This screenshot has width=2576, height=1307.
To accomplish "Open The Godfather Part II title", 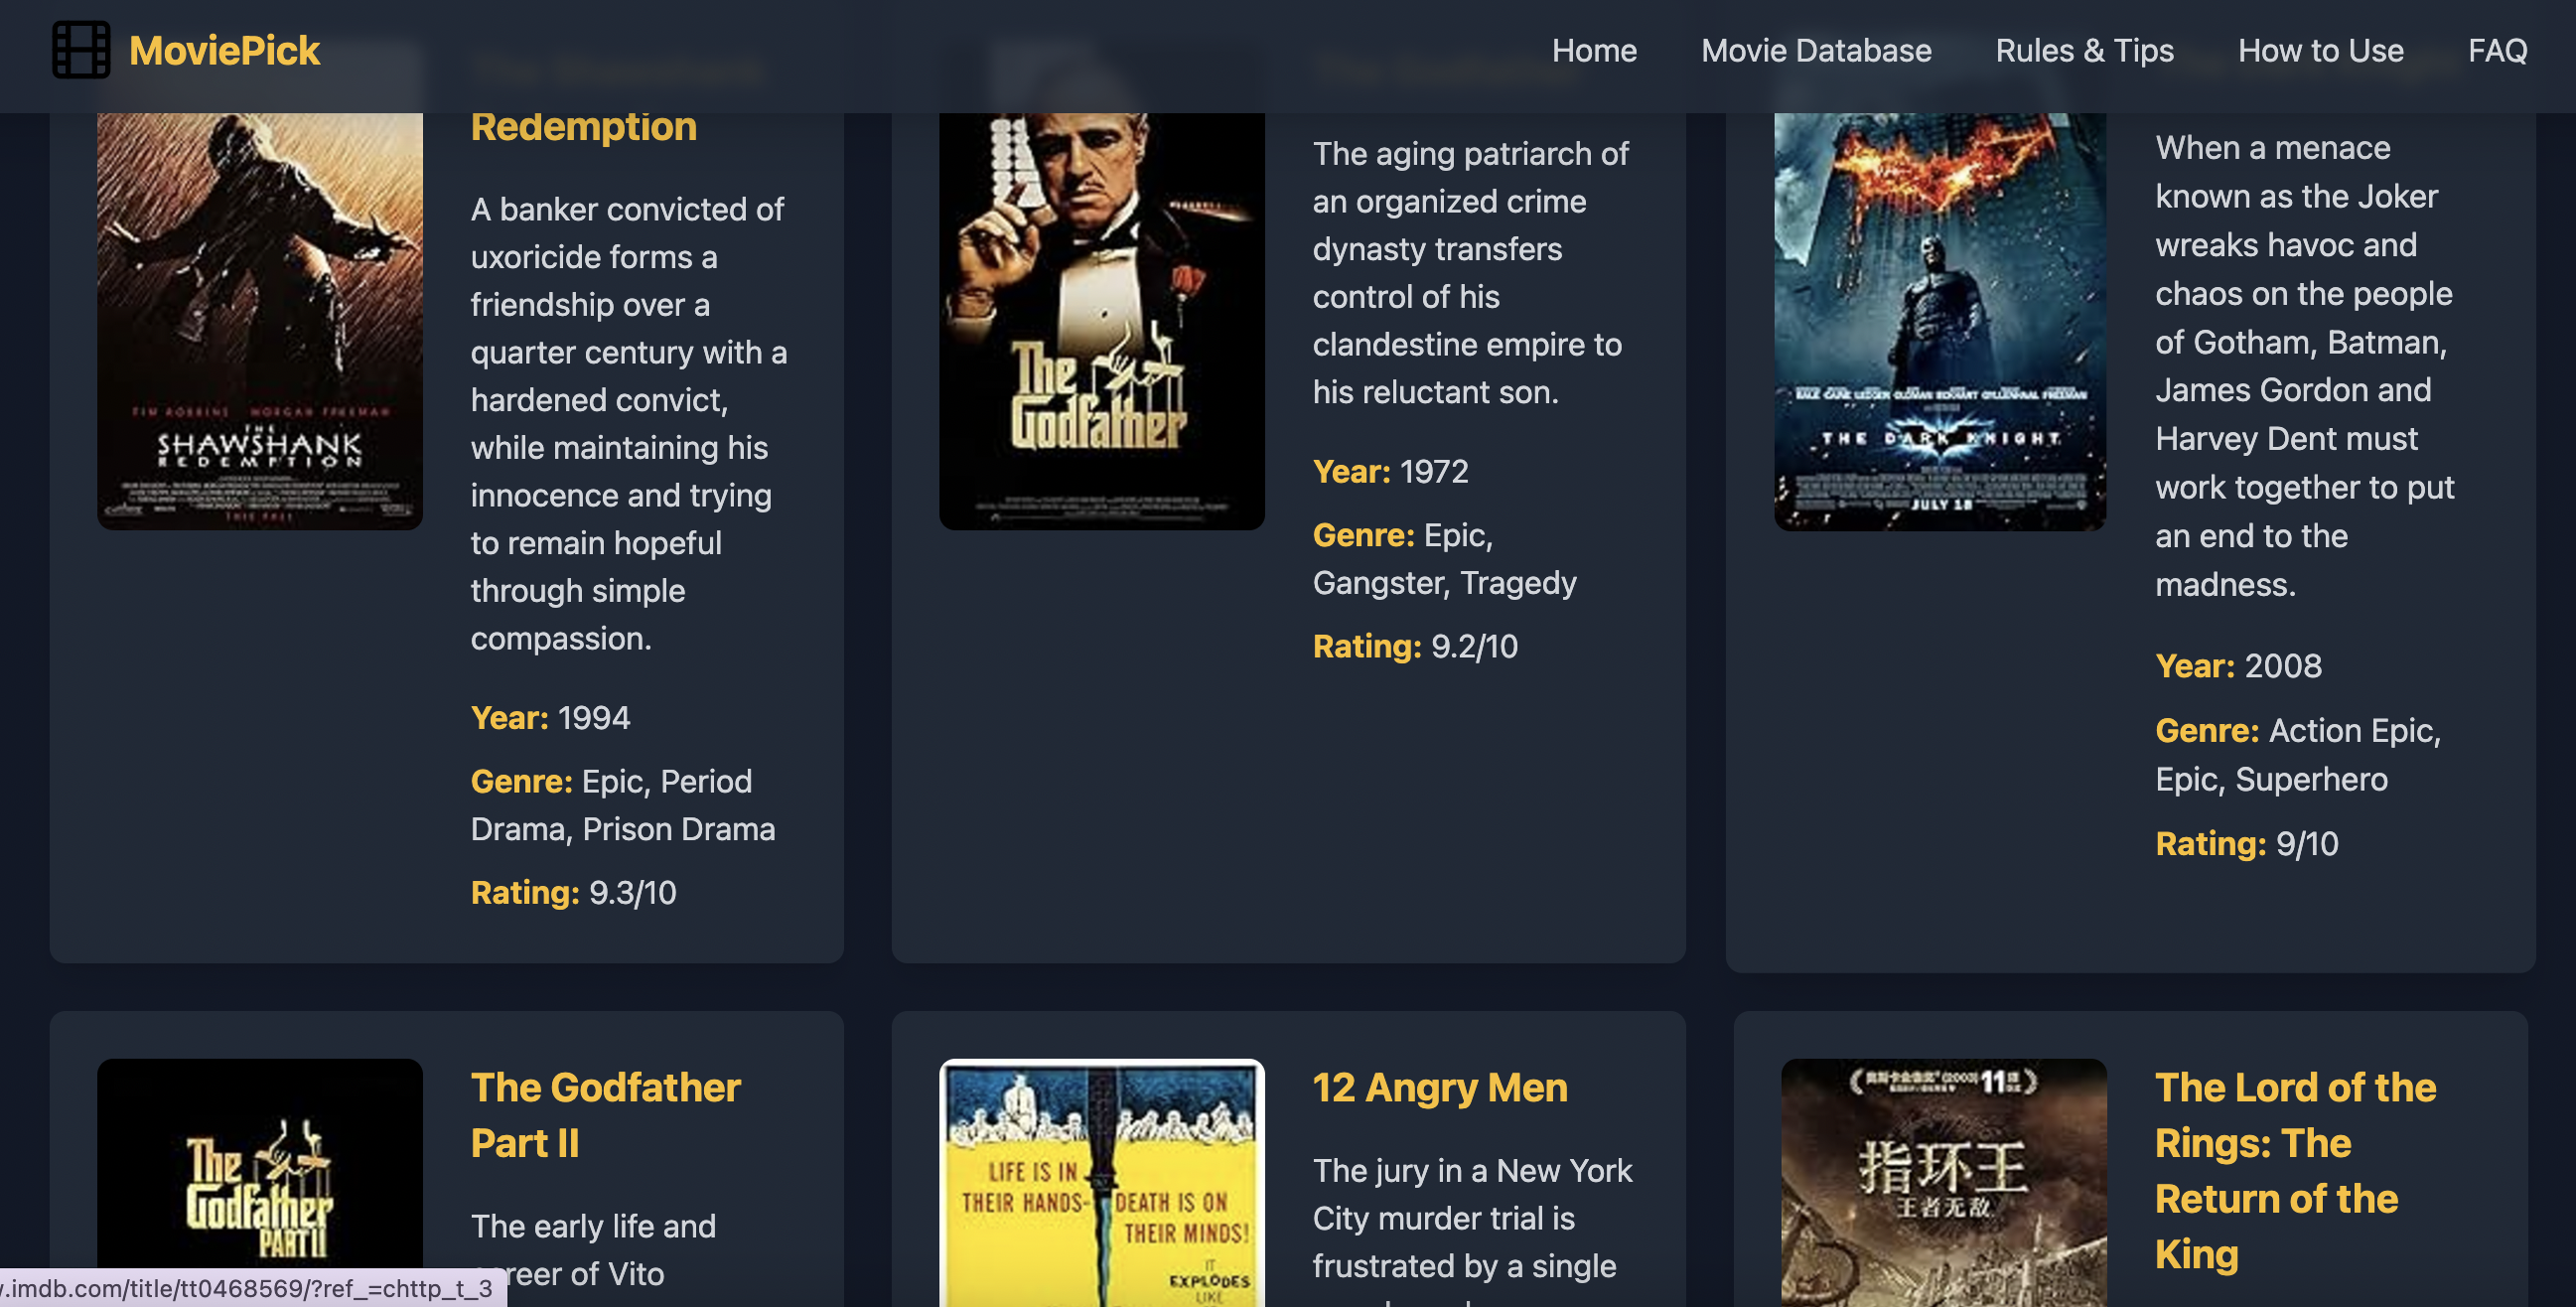I will click(606, 1115).
